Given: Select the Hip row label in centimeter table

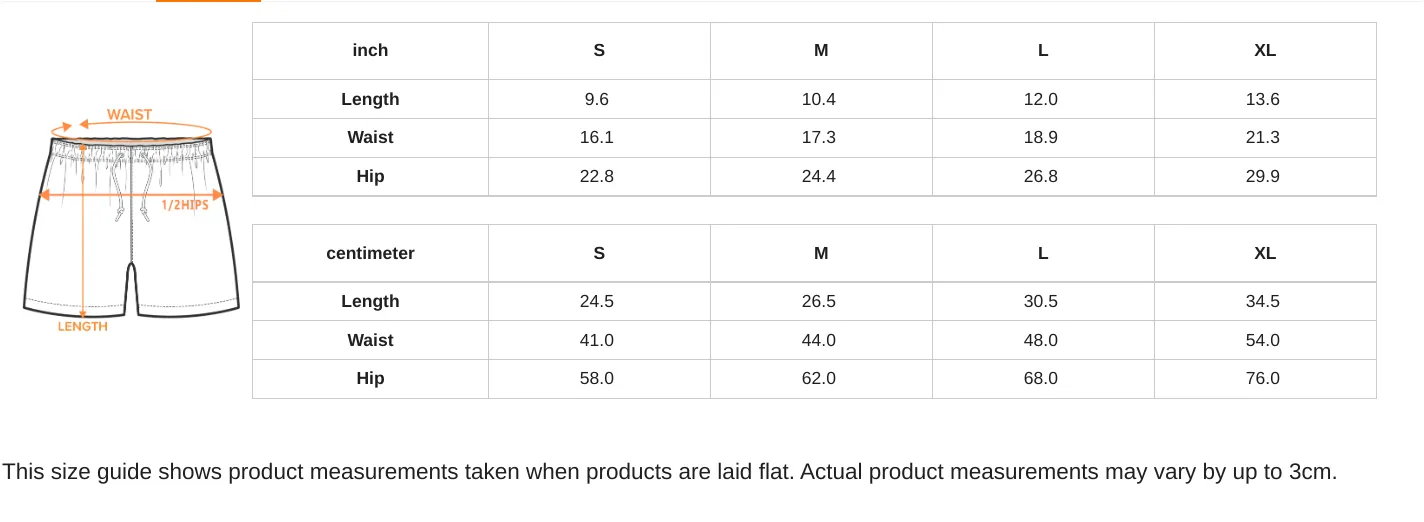Looking at the screenshot, I should (x=370, y=379).
